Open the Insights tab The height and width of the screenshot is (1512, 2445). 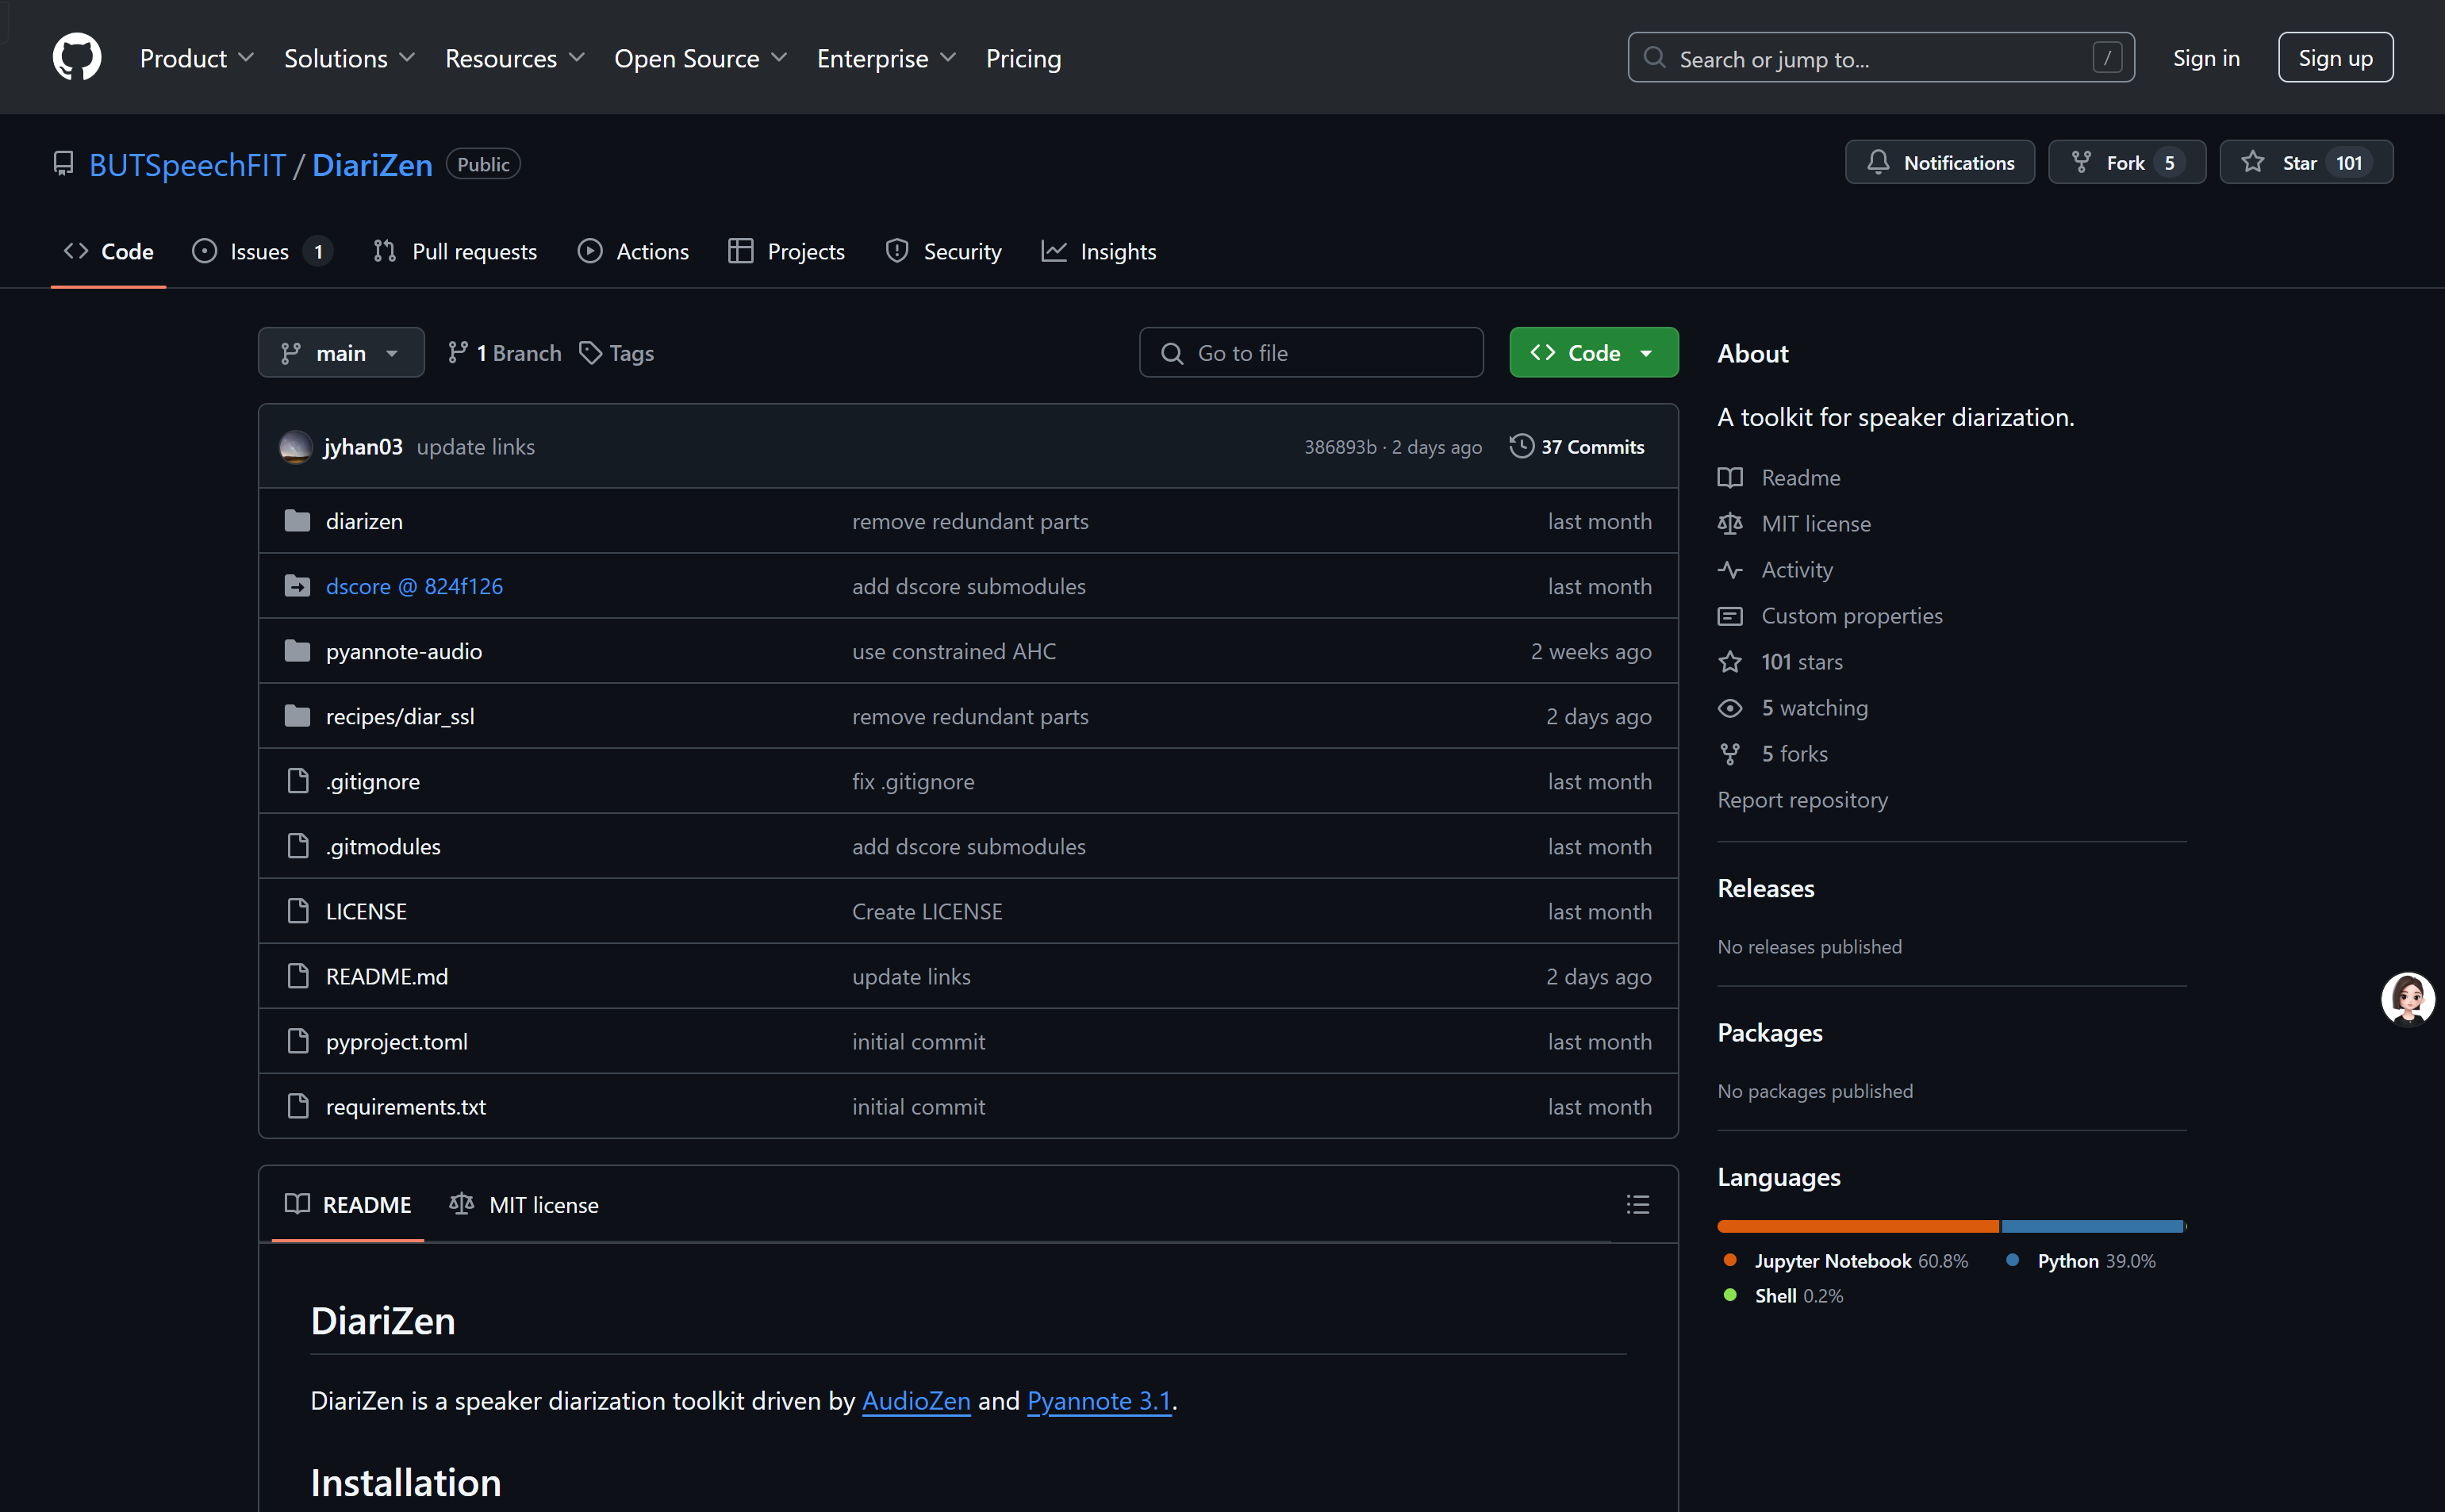[1099, 251]
